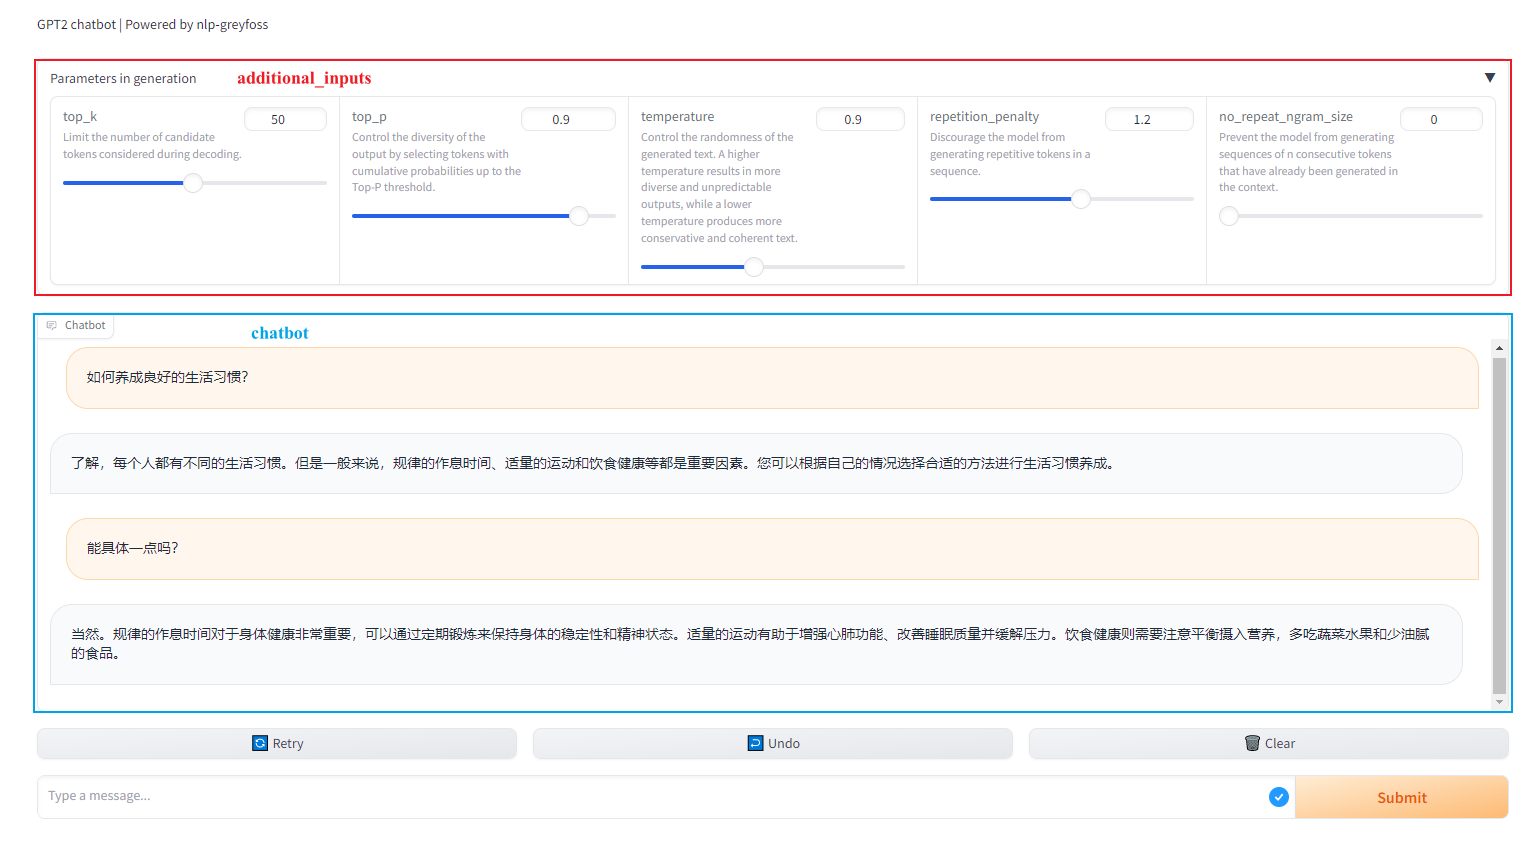Adjust the top_k slider handle
1536x861 pixels.
point(193,183)
